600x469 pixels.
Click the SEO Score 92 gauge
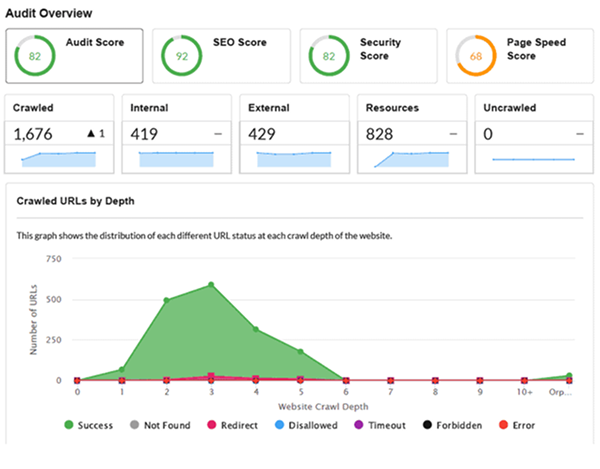point(182,56)
